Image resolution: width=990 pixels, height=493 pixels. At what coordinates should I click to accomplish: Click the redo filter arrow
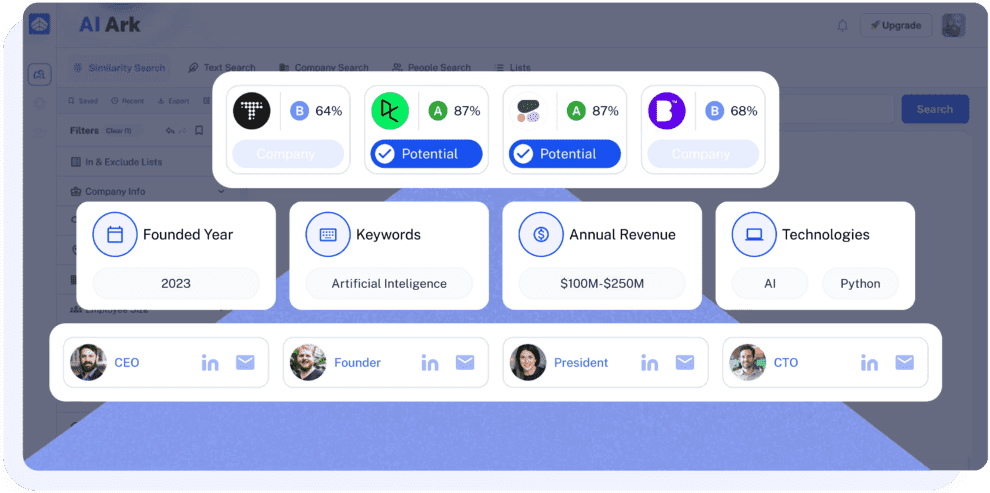(x=182, y=131)
